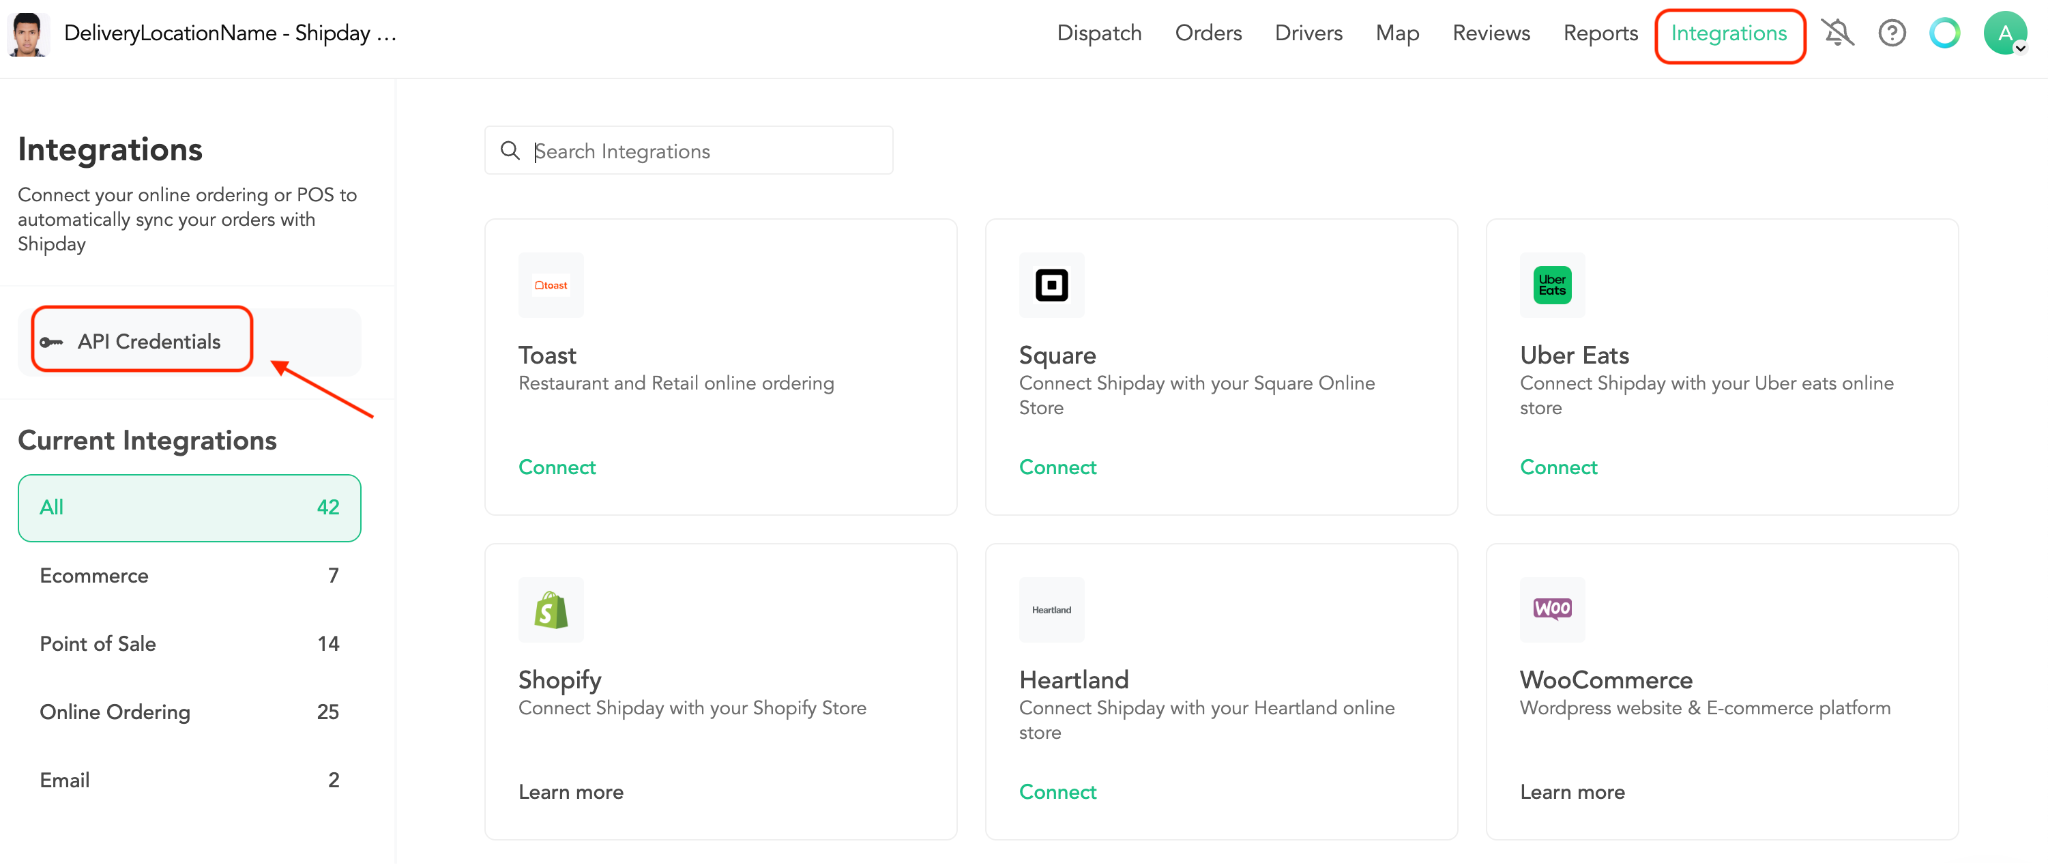Click the WooCommerce logo icon
The width and height of the screenshot is (2048, 864).
coord(1553,610)
